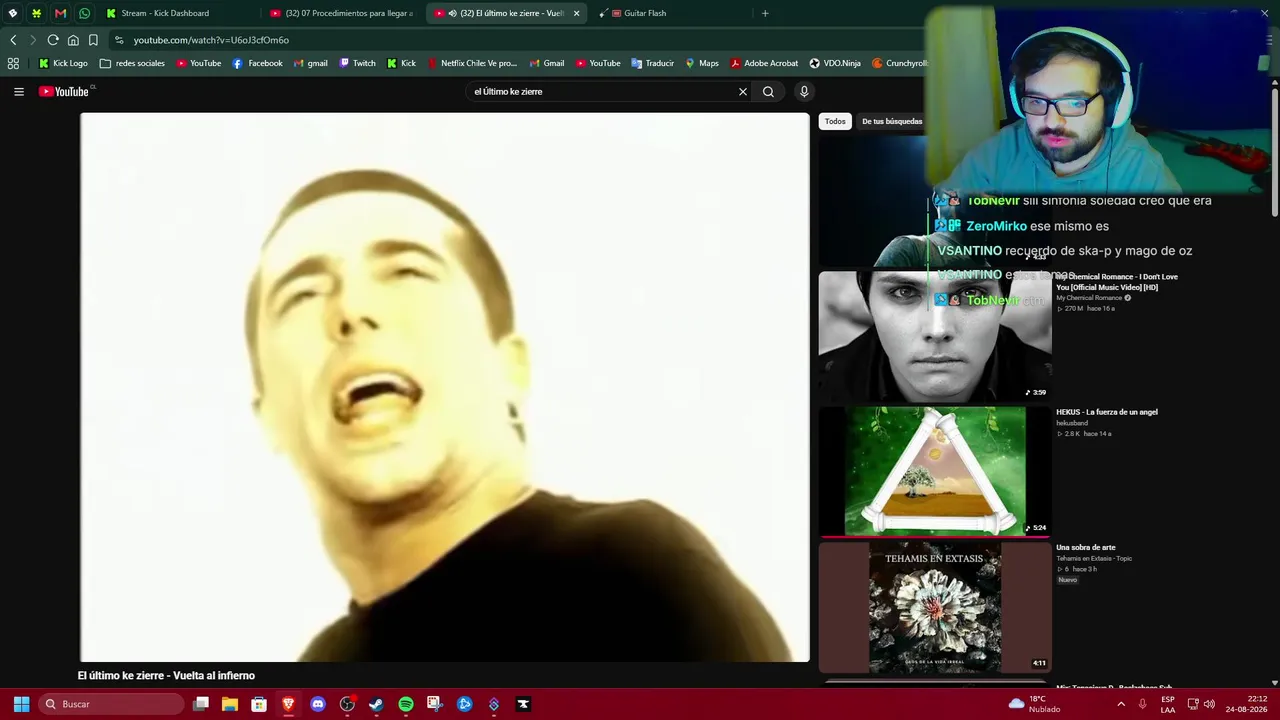Click the Windows taskbar Buscar search box
The image size is (1280, 720).
(x=112, y=704)
